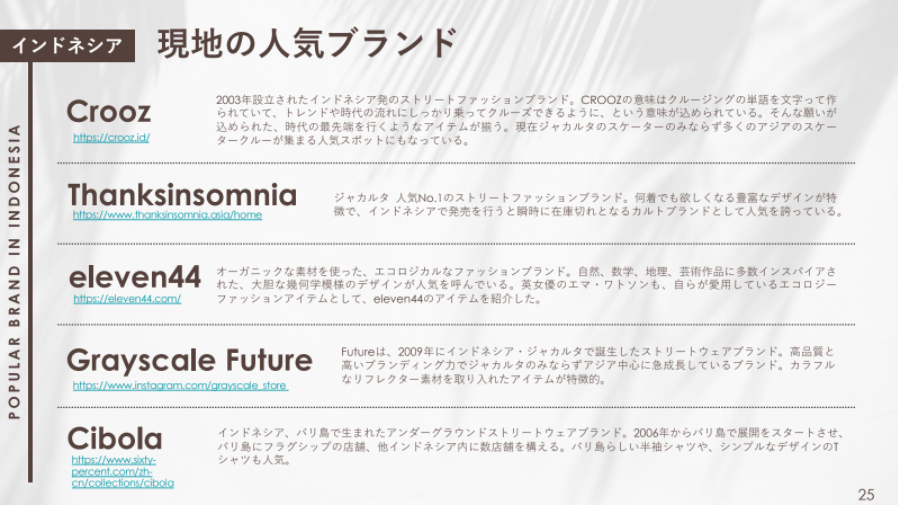Select the Grayscale Future description paragraph
This screenshot has height=505, width=898.
[588, 365]
